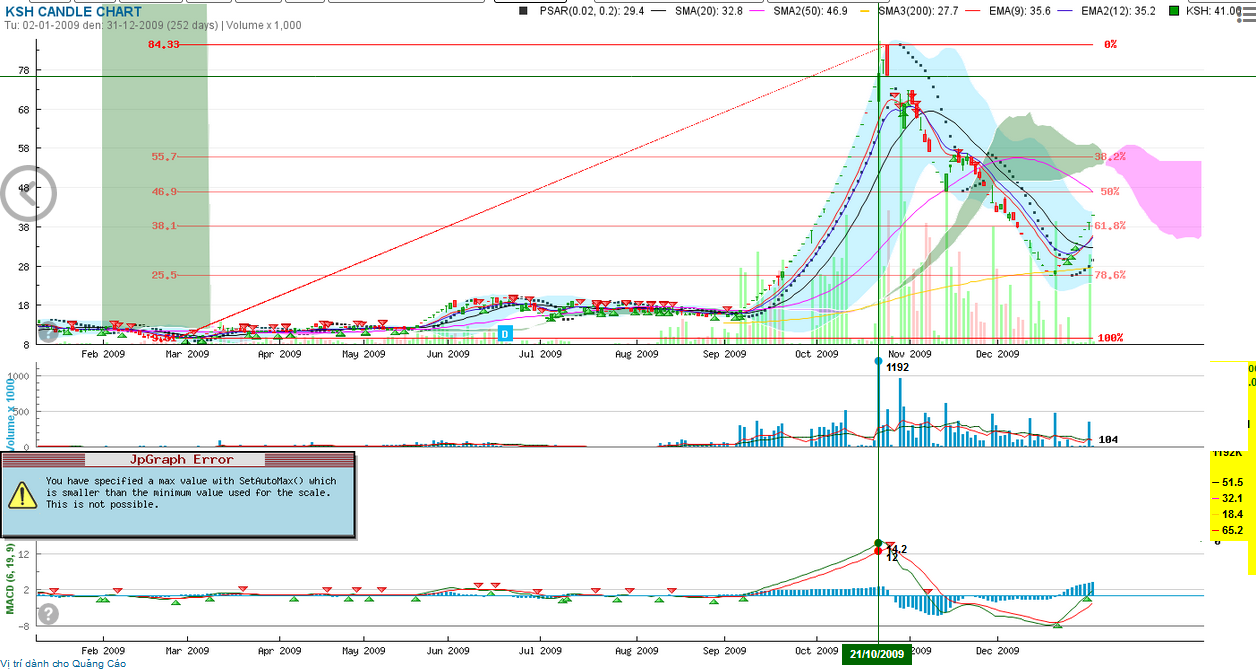The height and width of the screenshot is (670, 1256).
Task: Click the blue D dividend marker
Action: (x=505, y=333)
